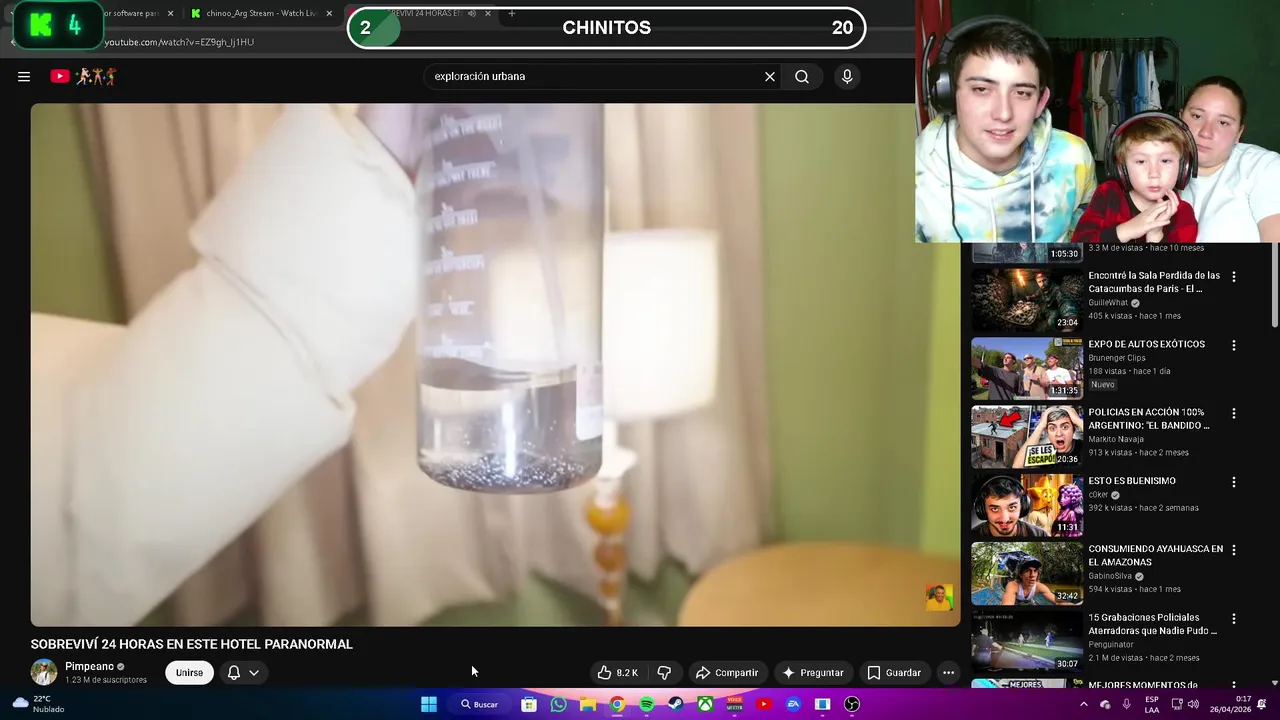
Task: Open Compartir share dialog
Action: 727,673
